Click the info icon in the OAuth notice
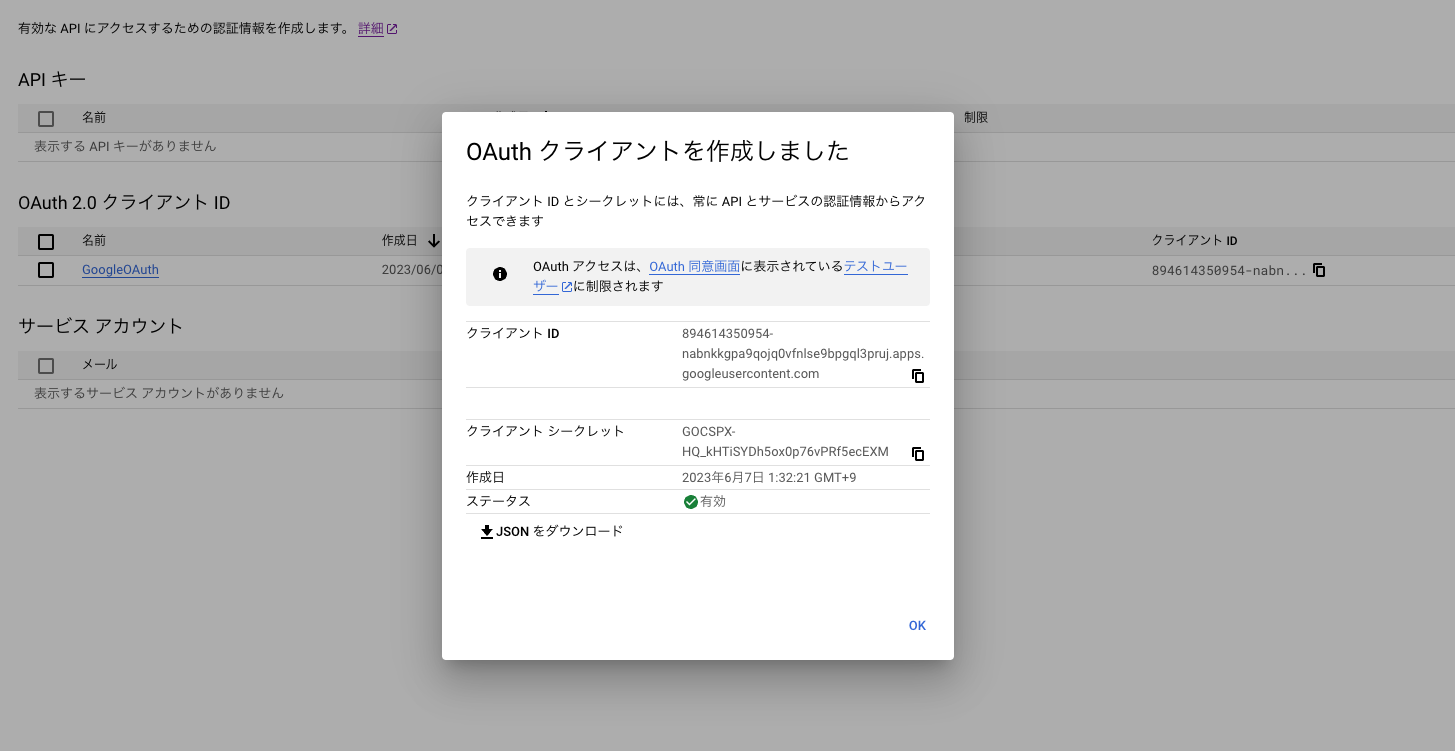The height and width of the screenshot is (751, 1455). [x=500, y=274]
